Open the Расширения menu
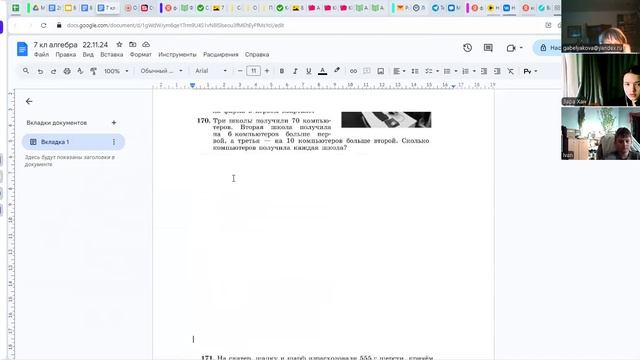Image resolution: width=640 pixels, height=360 pixels. 220,54
